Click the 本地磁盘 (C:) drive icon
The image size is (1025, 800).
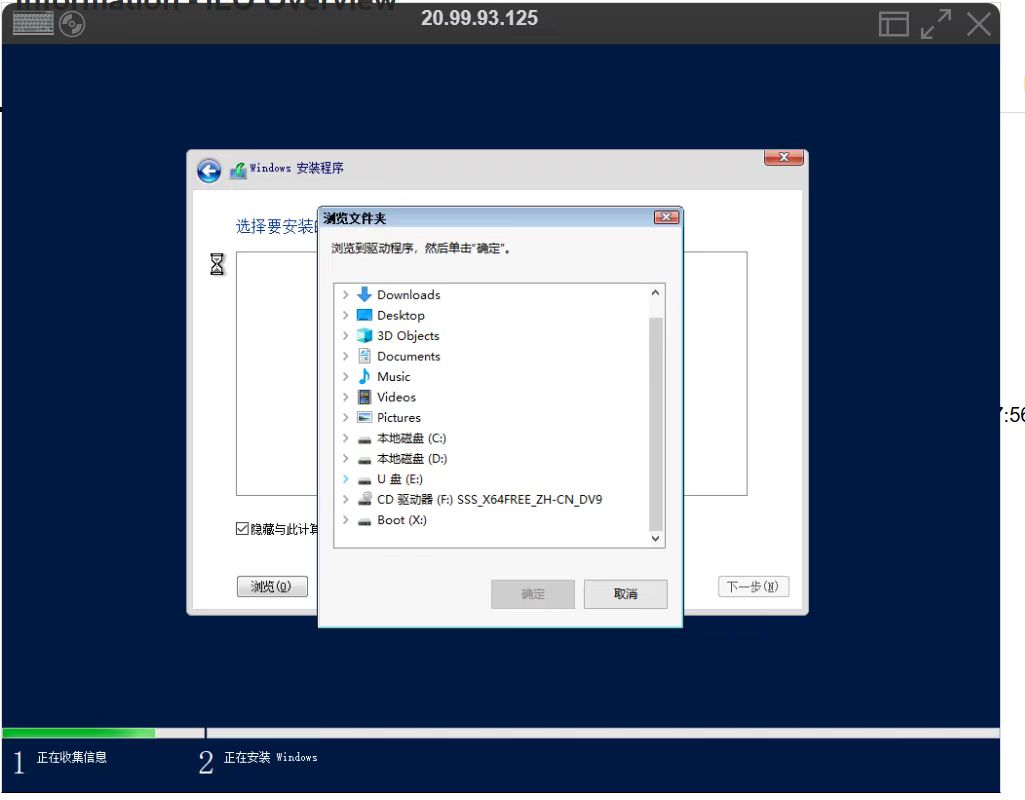pos(364,440)
